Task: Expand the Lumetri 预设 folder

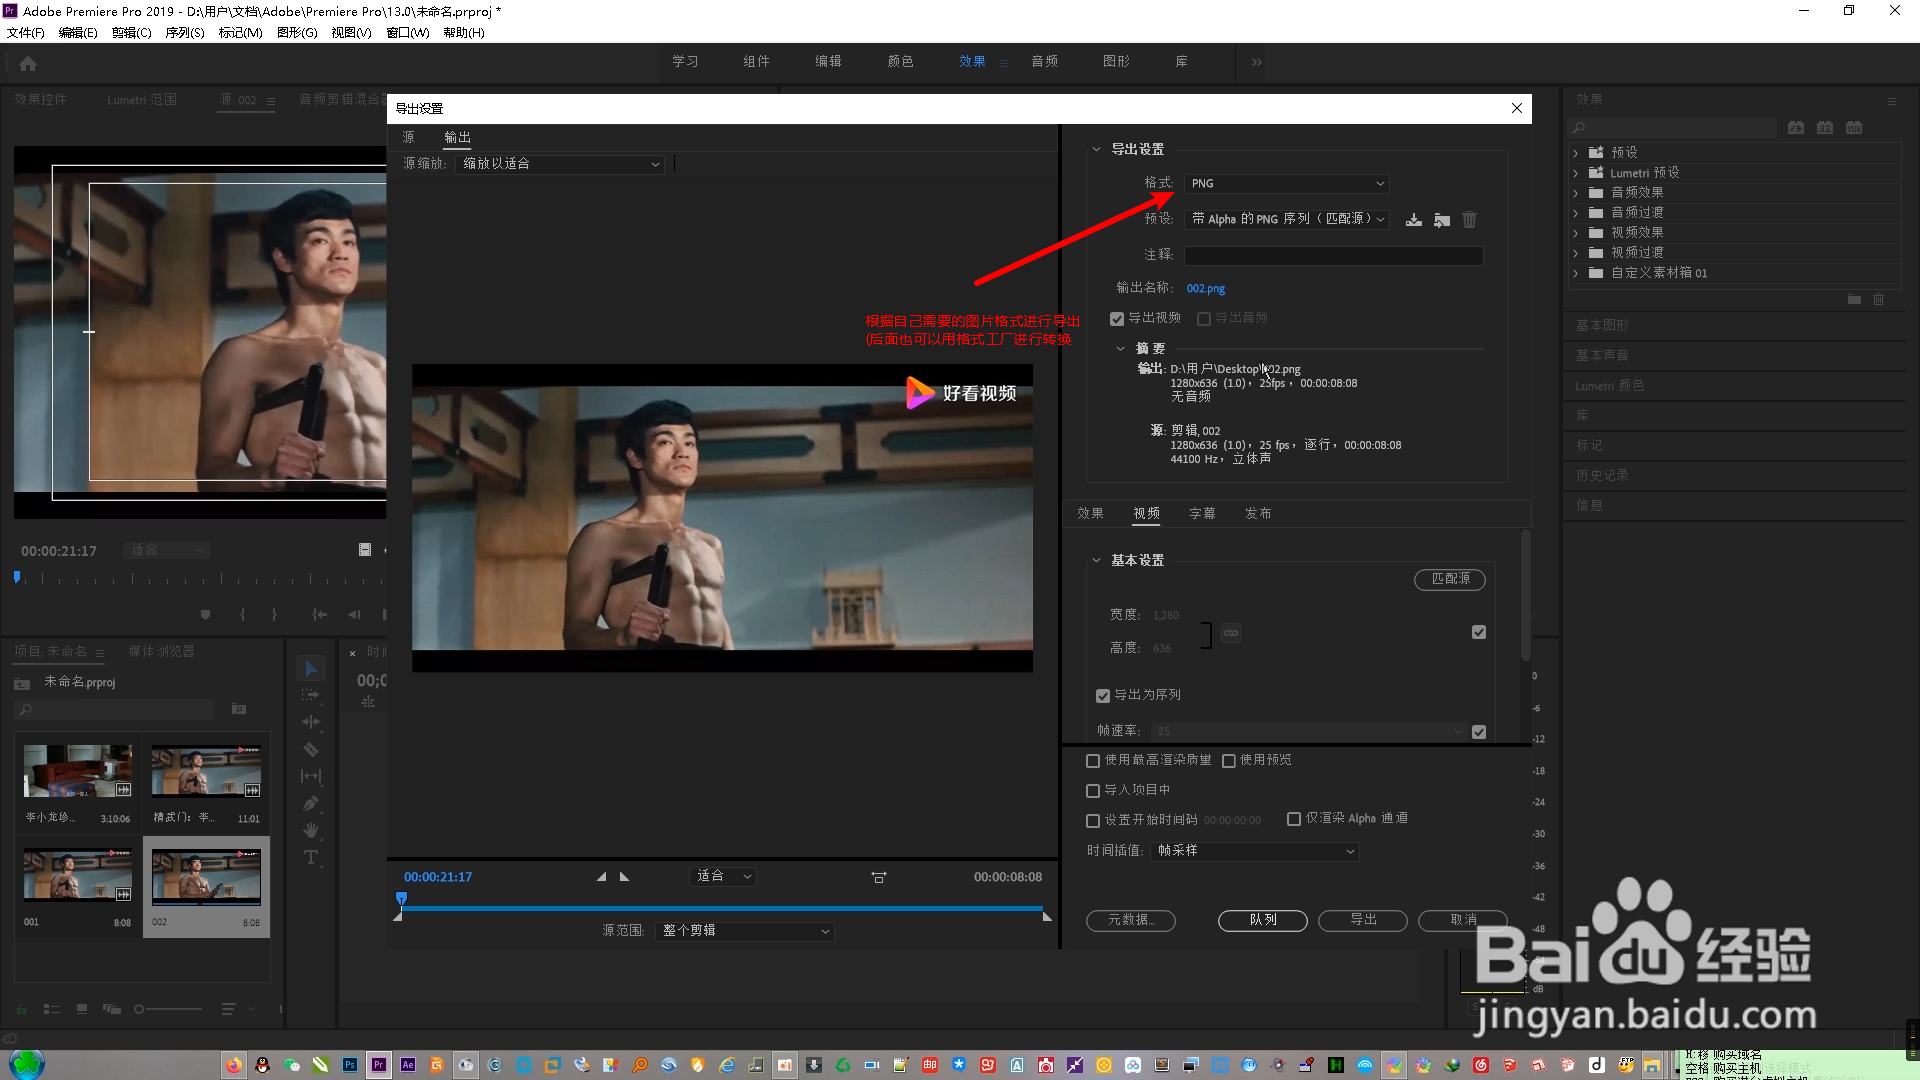Action: click(x=1576, y=173)
